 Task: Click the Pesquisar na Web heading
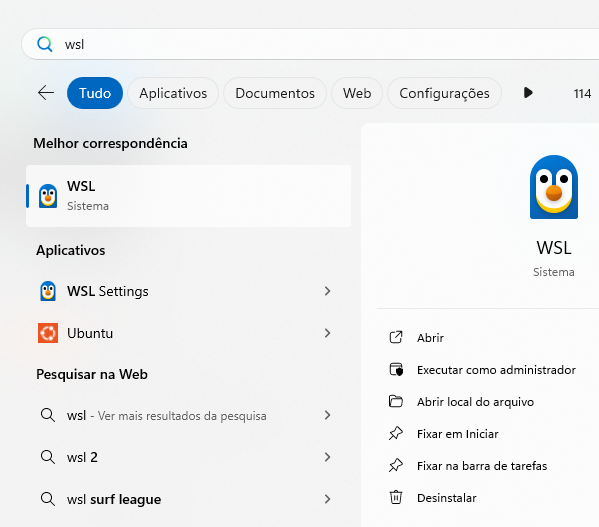coord(92,374)
